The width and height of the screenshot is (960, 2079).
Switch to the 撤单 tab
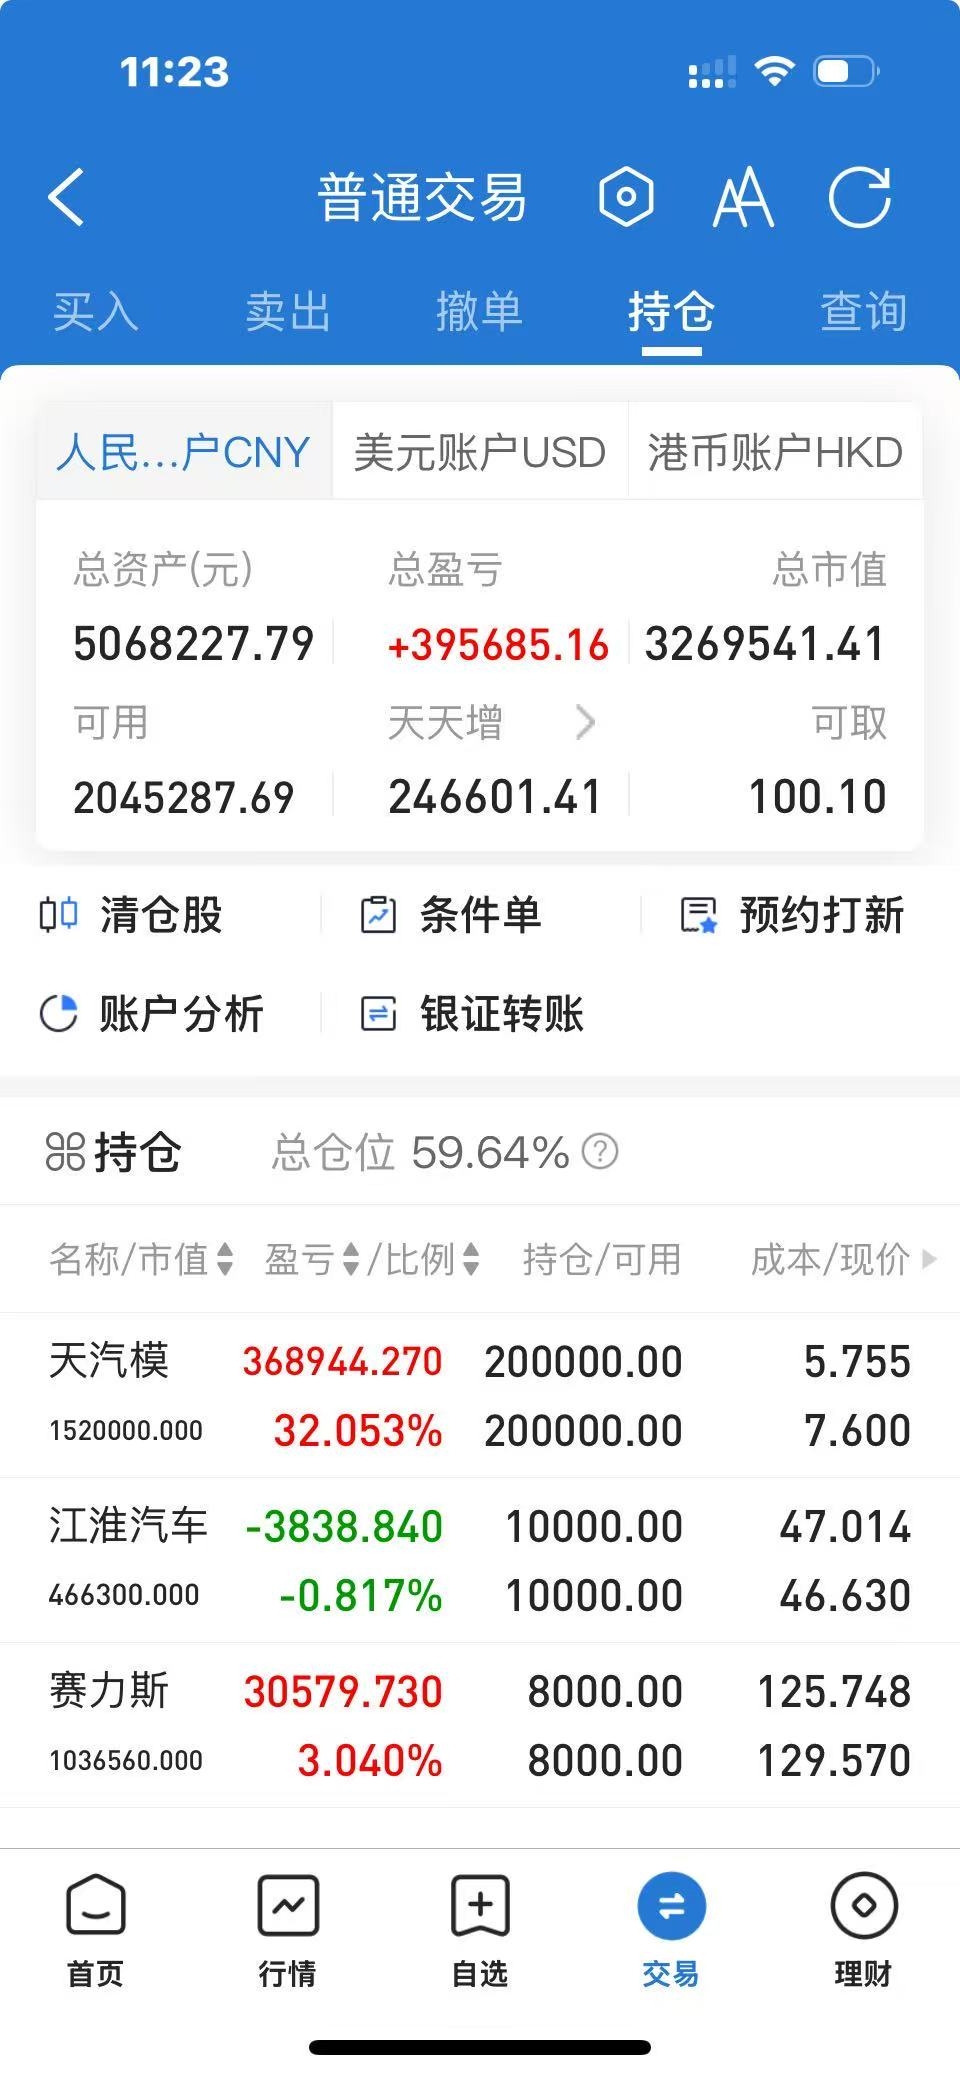click(x=480, y=312)
